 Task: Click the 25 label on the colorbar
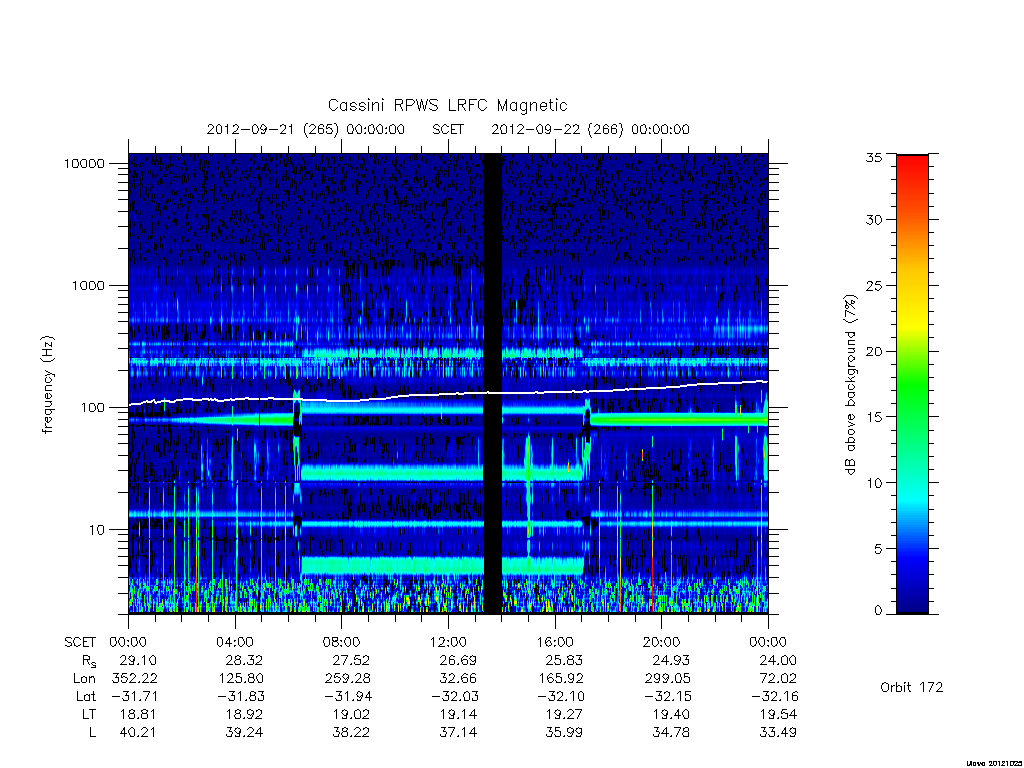point(874,286)
